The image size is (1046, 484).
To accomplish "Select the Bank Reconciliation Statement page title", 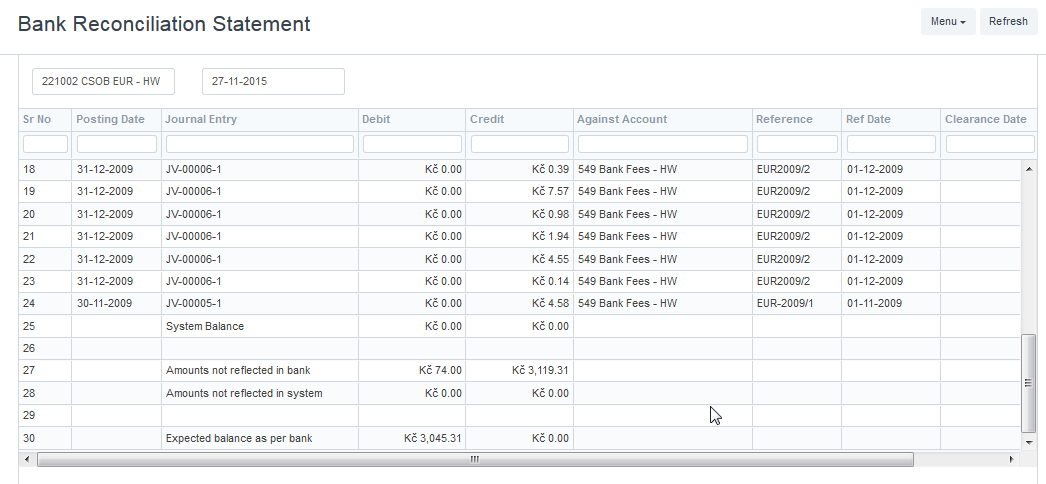I will coord(164,24).
